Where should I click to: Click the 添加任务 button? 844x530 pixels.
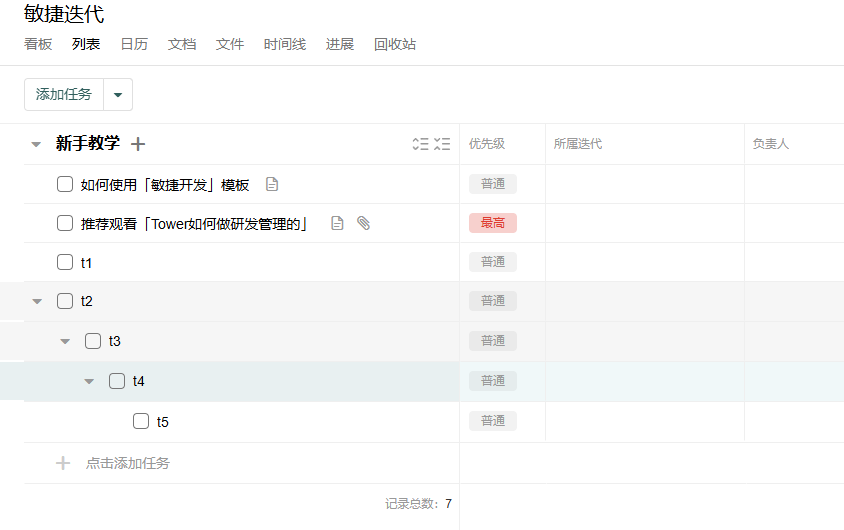[x=64, y=95]
